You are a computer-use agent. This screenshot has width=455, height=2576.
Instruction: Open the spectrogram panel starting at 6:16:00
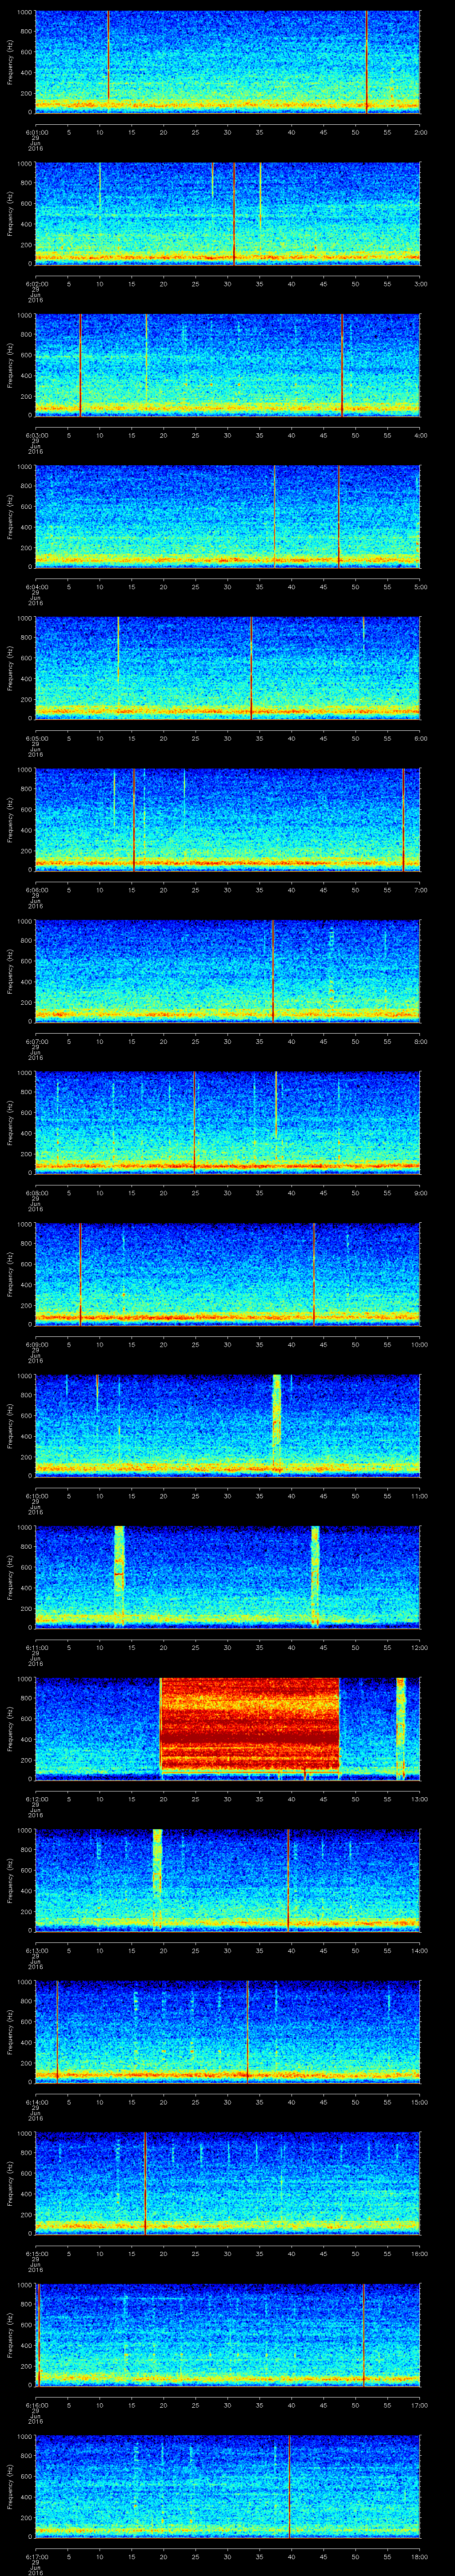click(227, 2334)
